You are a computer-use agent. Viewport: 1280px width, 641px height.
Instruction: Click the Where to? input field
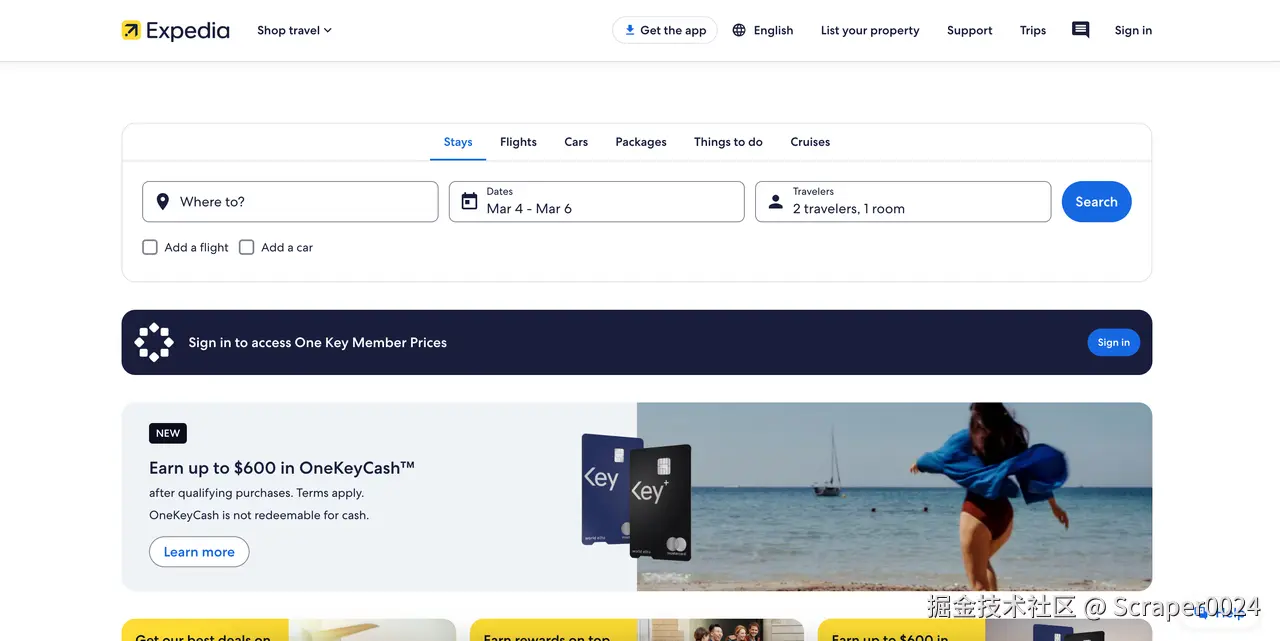click(290, 201)
